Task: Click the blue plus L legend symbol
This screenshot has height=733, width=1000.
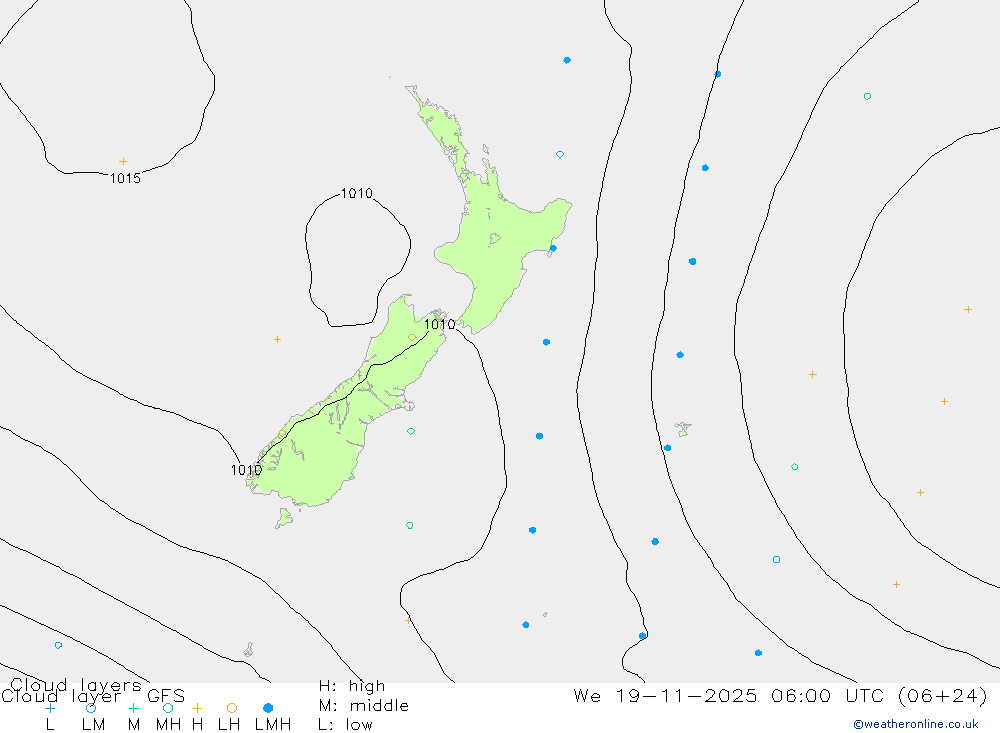Action: 50,708
